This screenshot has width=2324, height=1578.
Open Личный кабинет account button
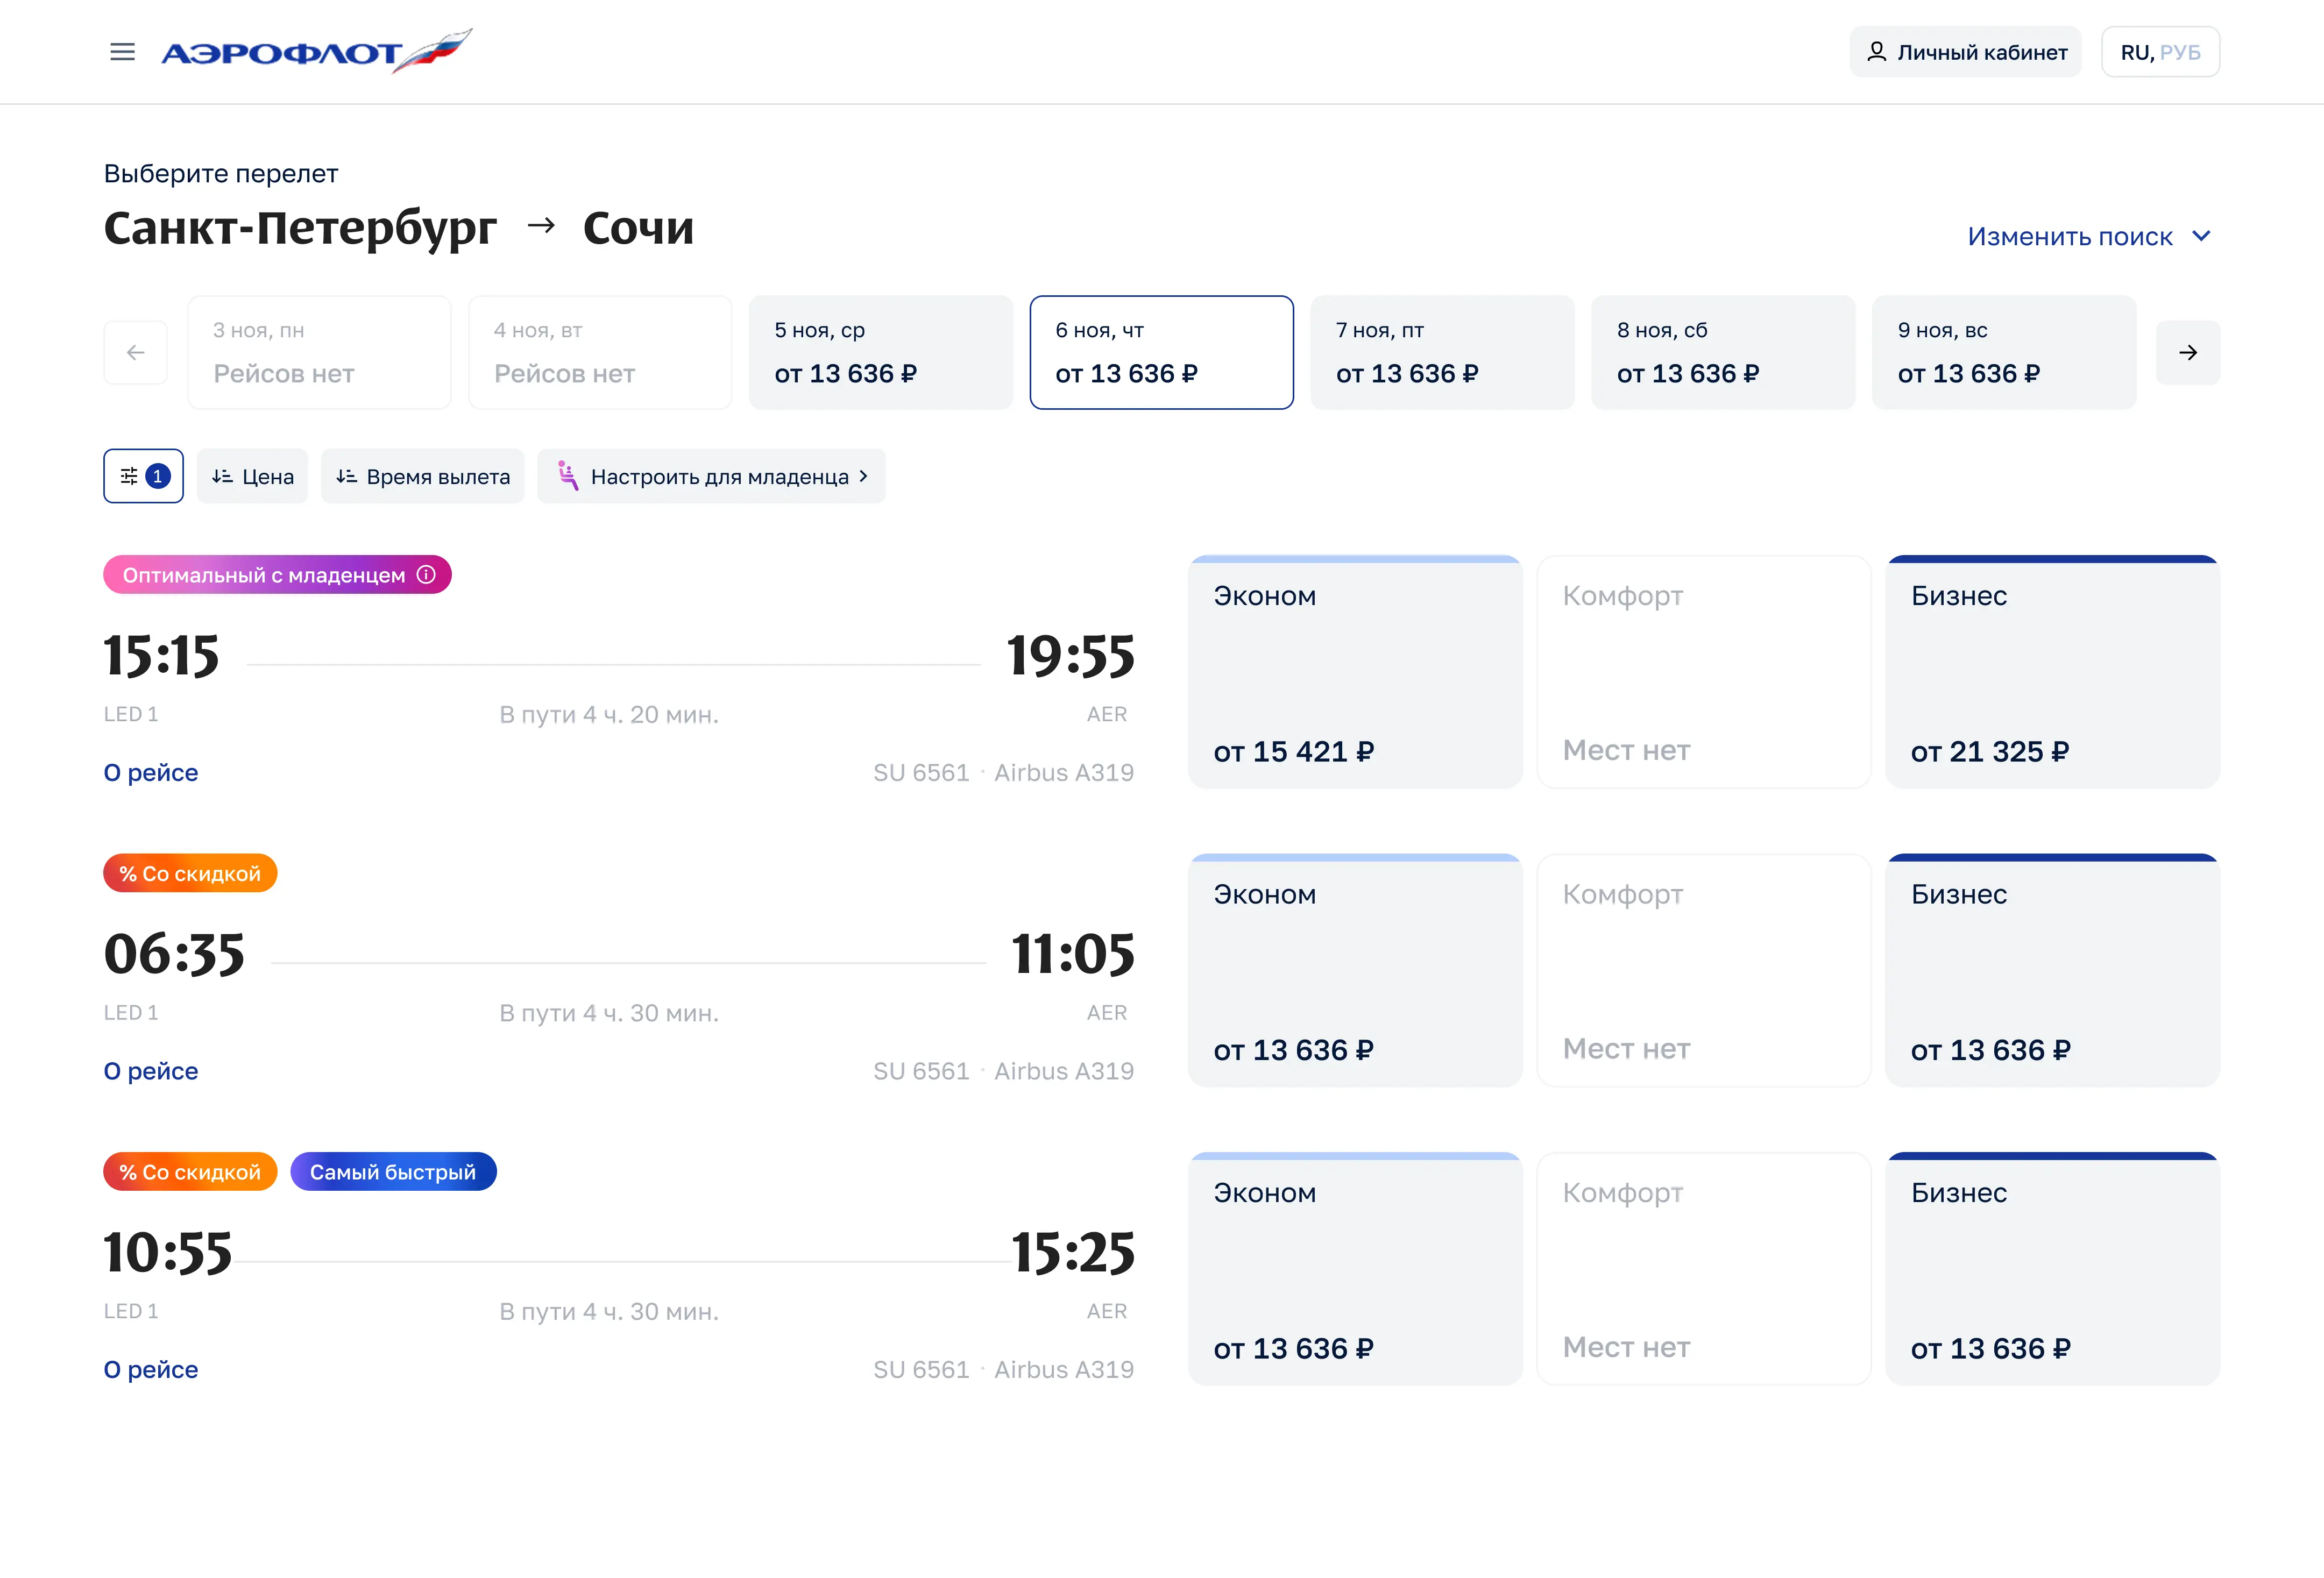point(1965,52)
